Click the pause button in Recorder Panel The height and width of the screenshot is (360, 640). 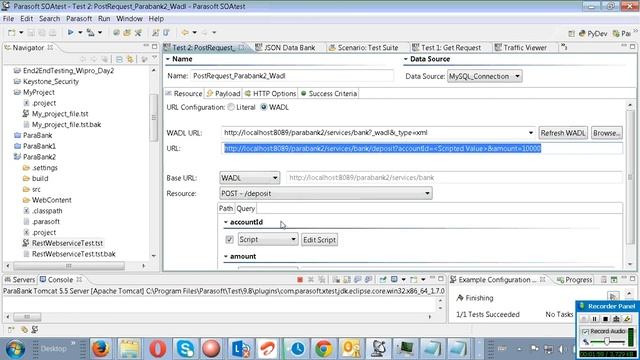tap(595, 319)
